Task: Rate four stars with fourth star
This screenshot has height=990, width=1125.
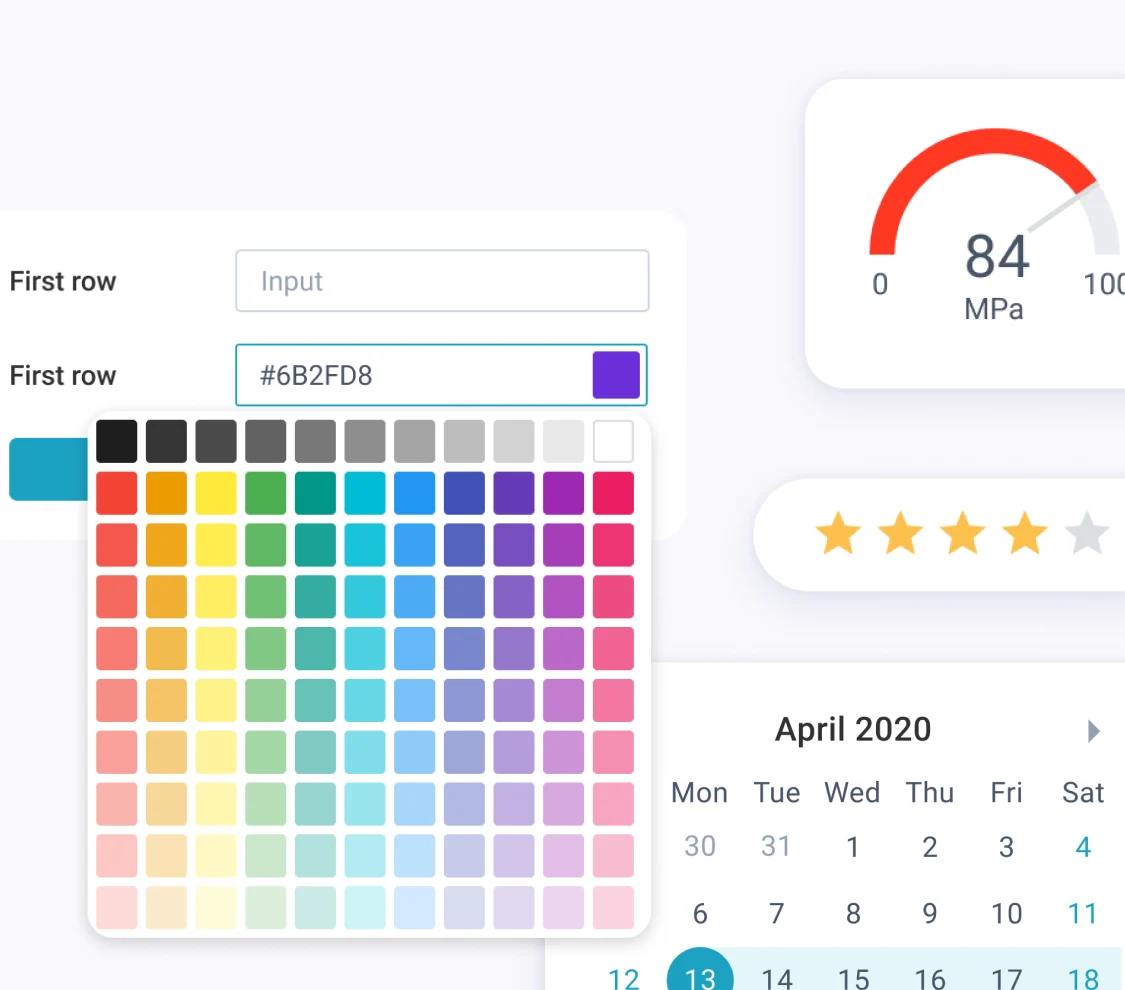Action: coord(1025,534)
